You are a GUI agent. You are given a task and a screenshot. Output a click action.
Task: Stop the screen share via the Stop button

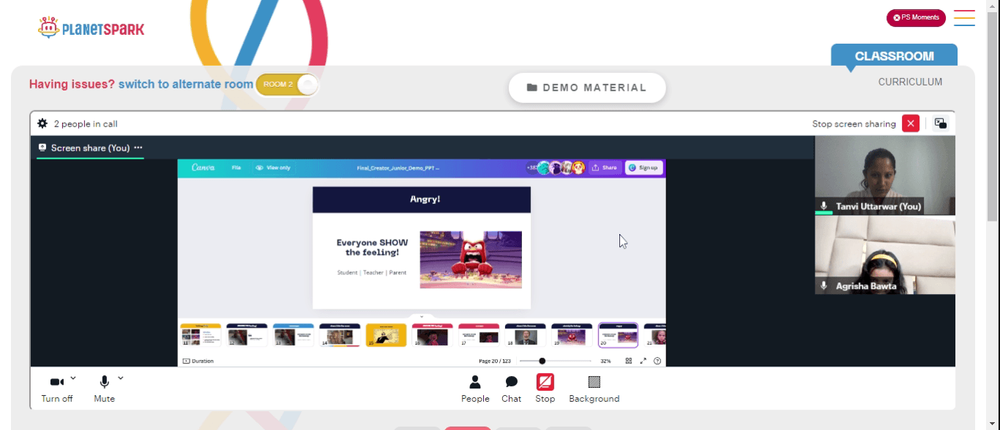click(x=545, y=389)
